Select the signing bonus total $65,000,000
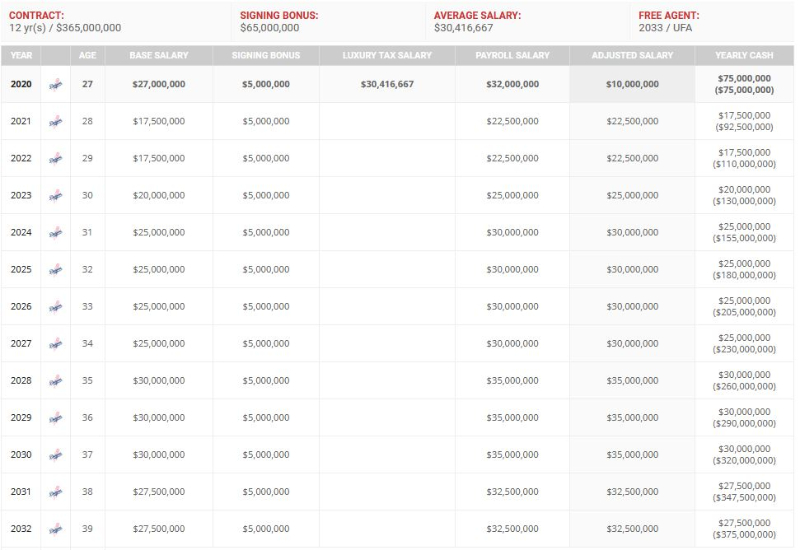The width and height of the screenshot is (800, 550). coord(269,28)
